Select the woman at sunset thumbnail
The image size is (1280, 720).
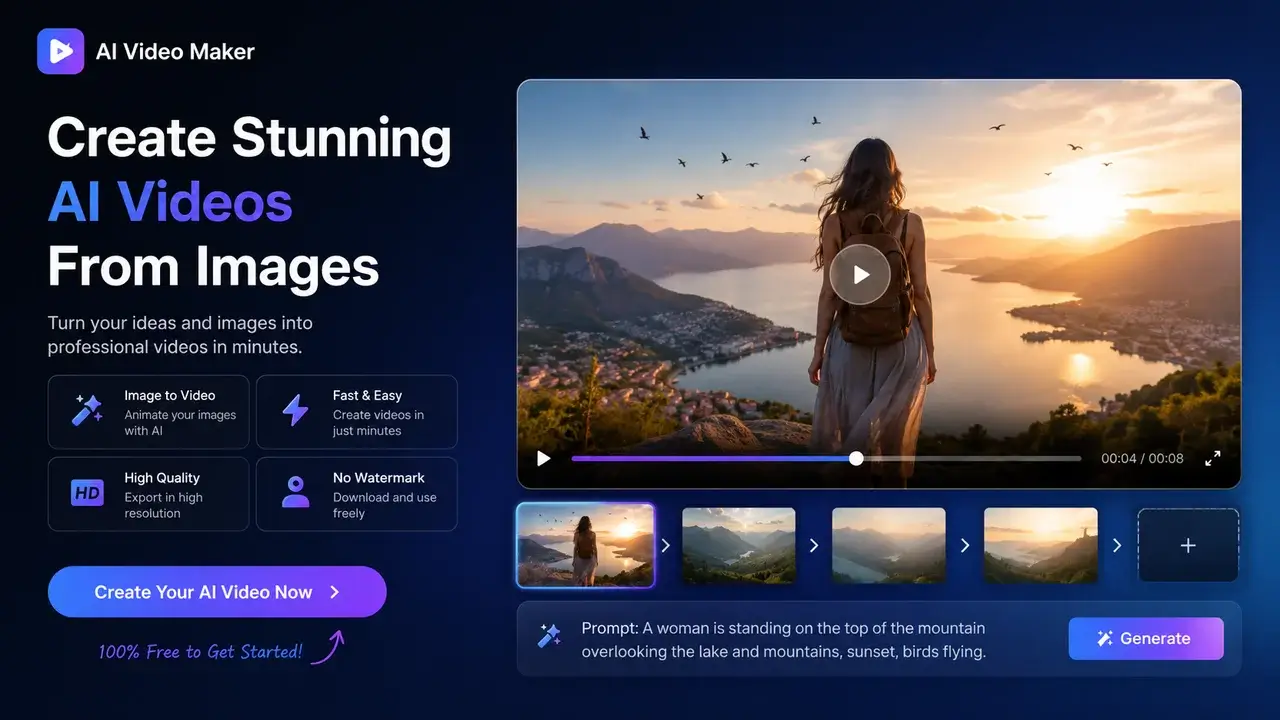[586, 545]
